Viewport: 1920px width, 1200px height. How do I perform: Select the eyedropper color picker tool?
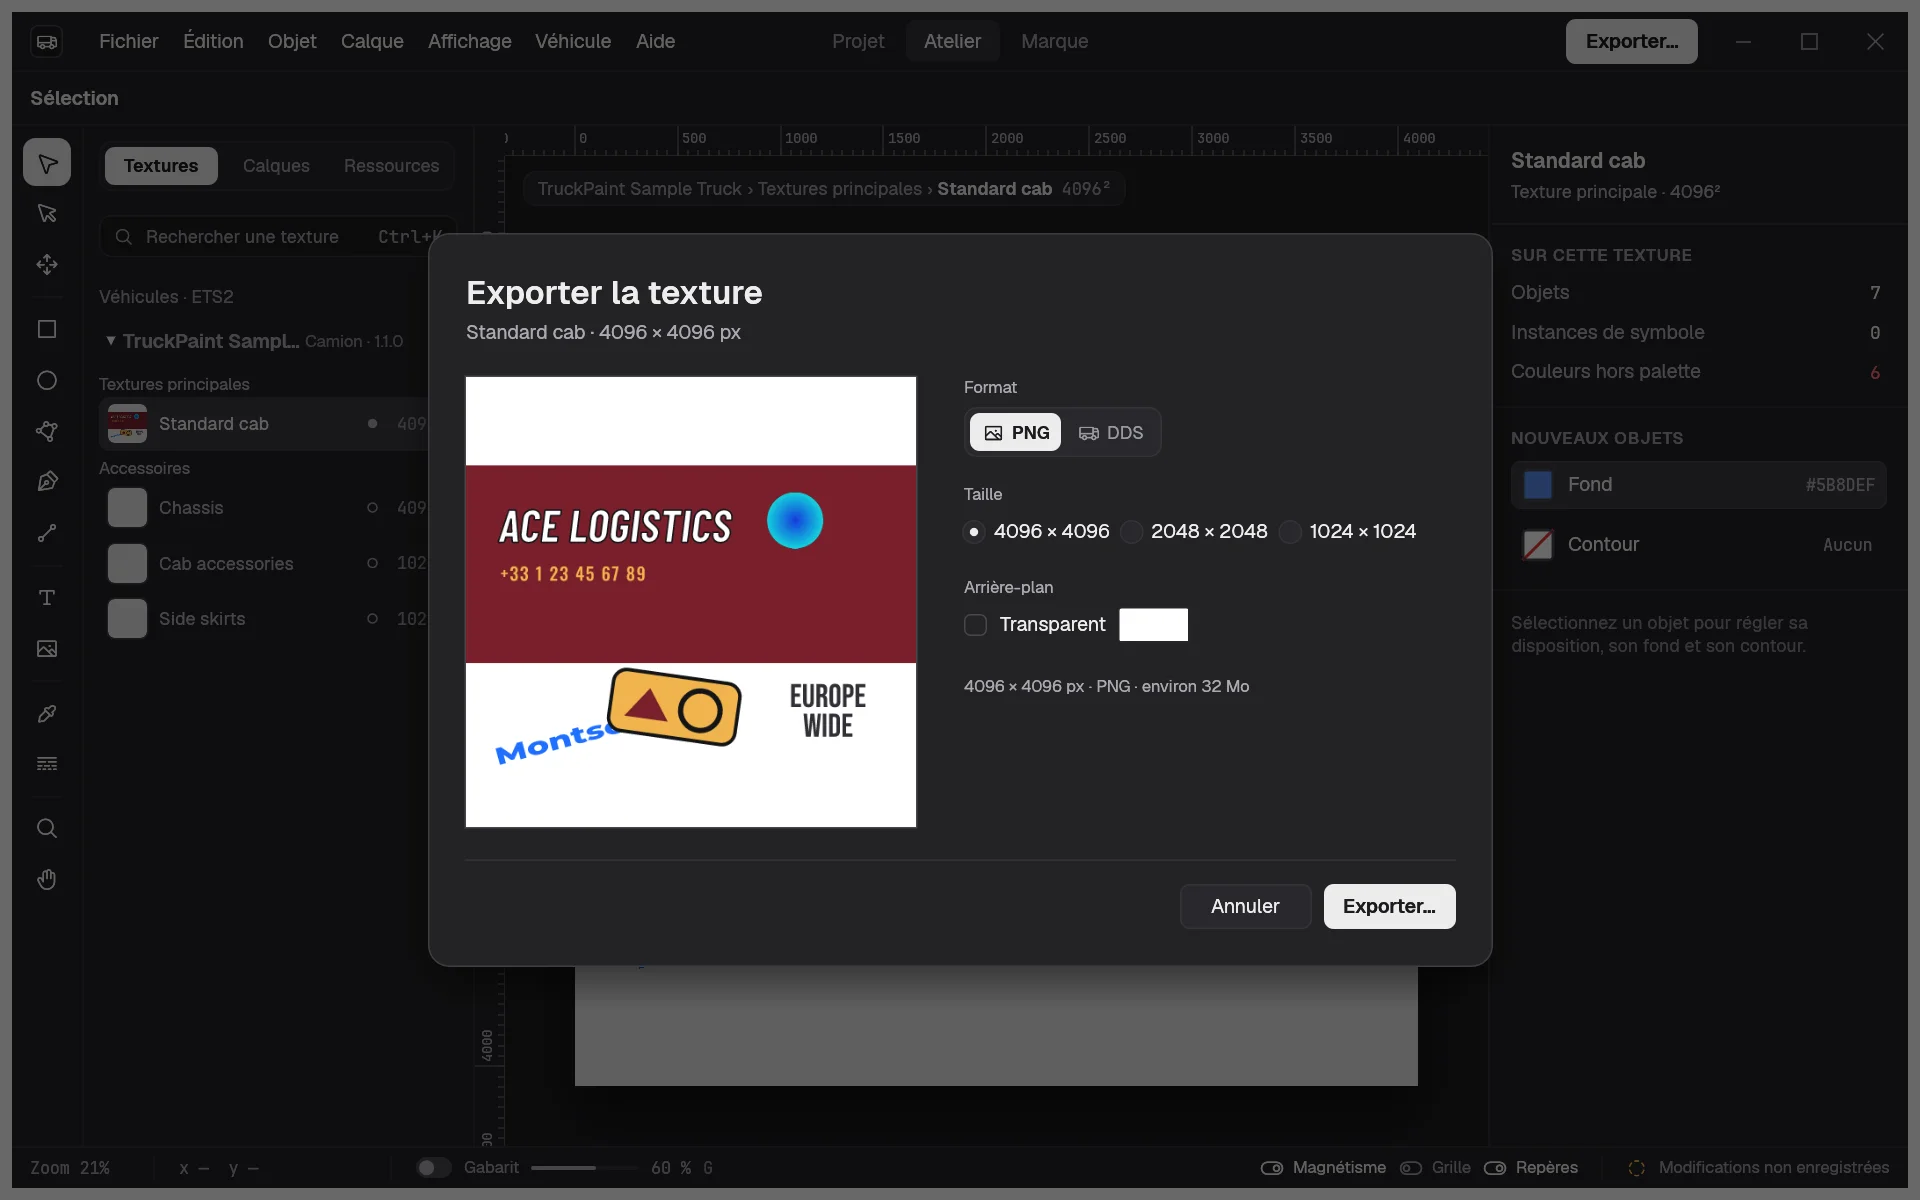point(47,713)
